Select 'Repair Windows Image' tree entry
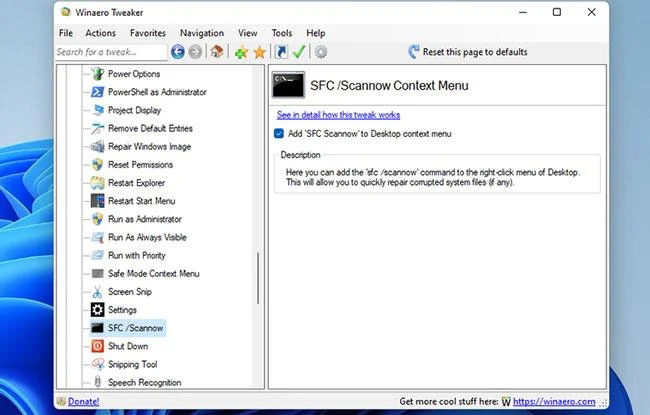 coord(149,146)
